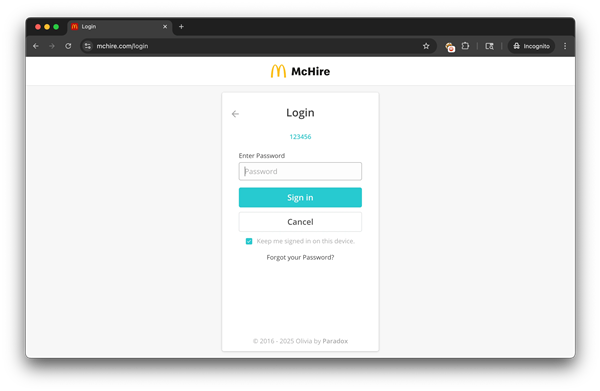
Task: Click the browser forward navigation arrow
Action: 52,46
